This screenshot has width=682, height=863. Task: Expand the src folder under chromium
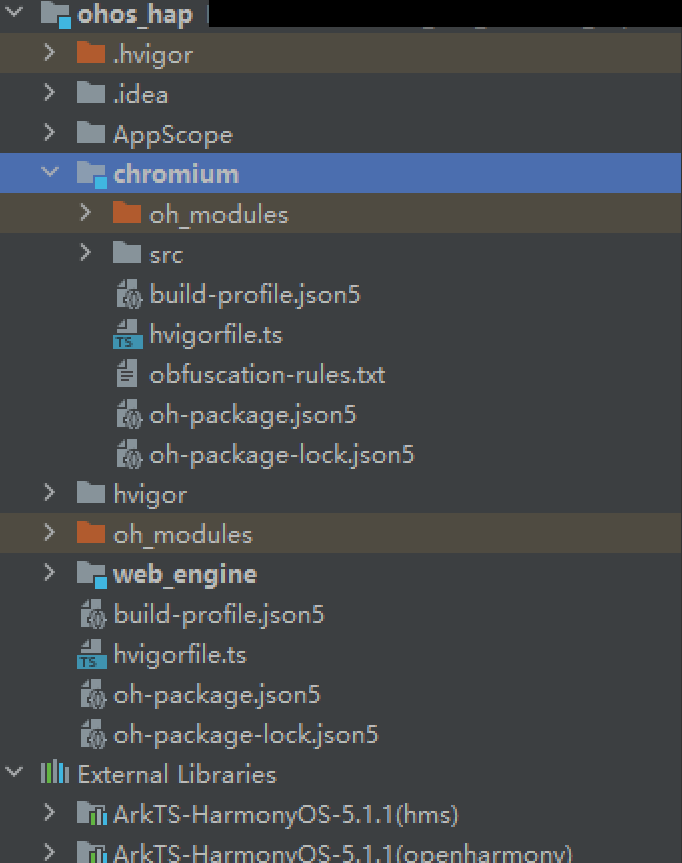[86, 254]
